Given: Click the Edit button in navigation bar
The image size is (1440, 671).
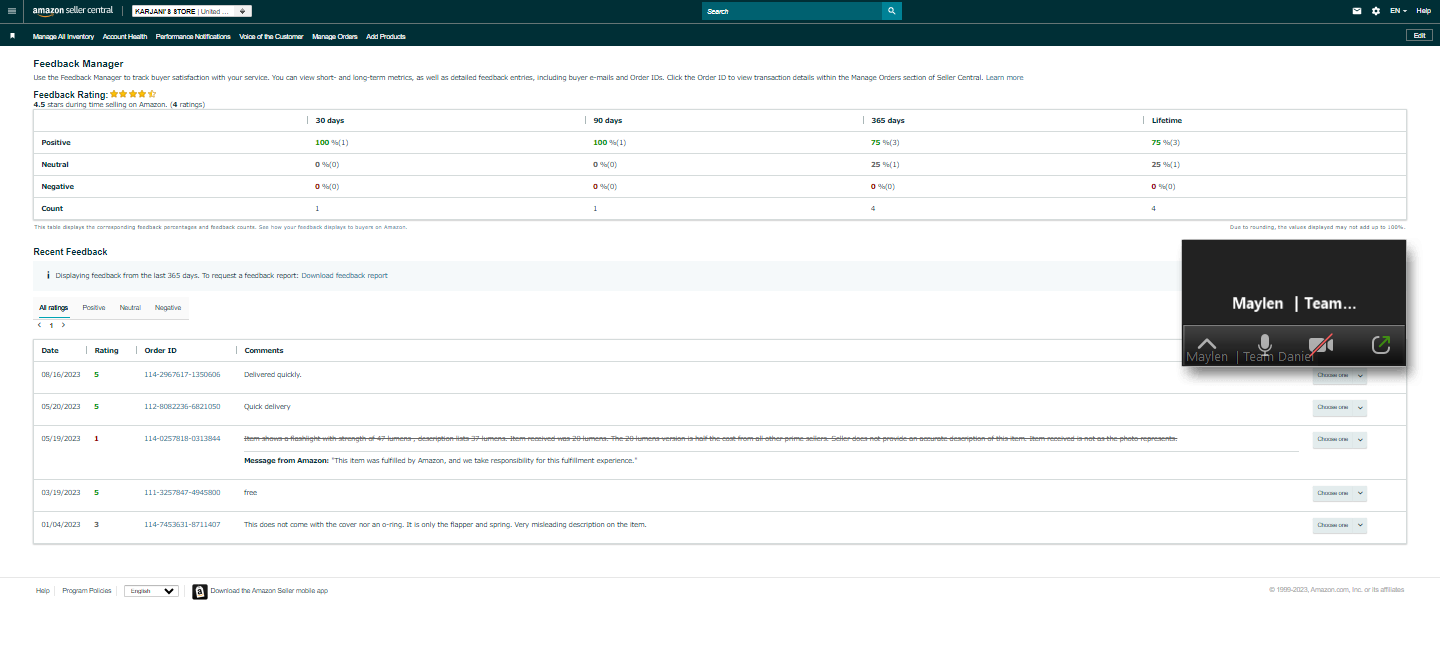Looking at the screenshot, I should tap(1419, 35).
